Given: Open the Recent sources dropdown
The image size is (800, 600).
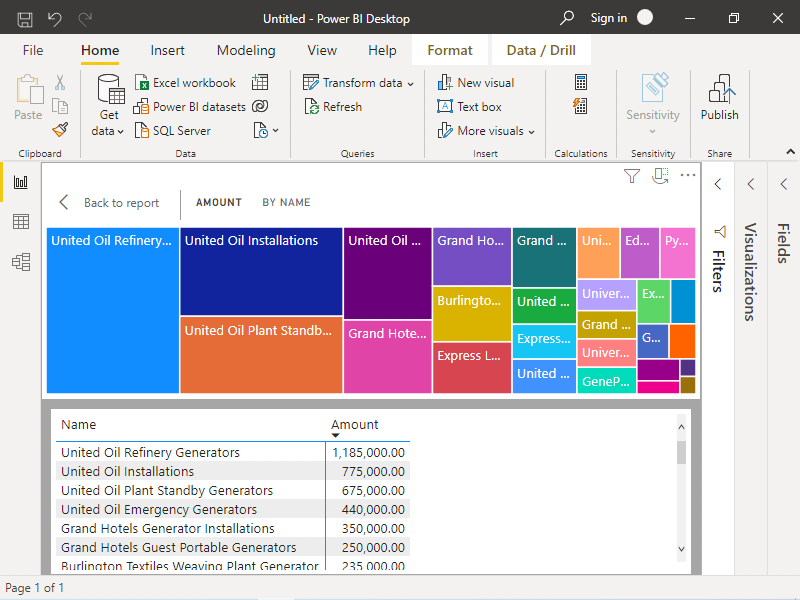Looking at the screenshot, I should point(276,131).
